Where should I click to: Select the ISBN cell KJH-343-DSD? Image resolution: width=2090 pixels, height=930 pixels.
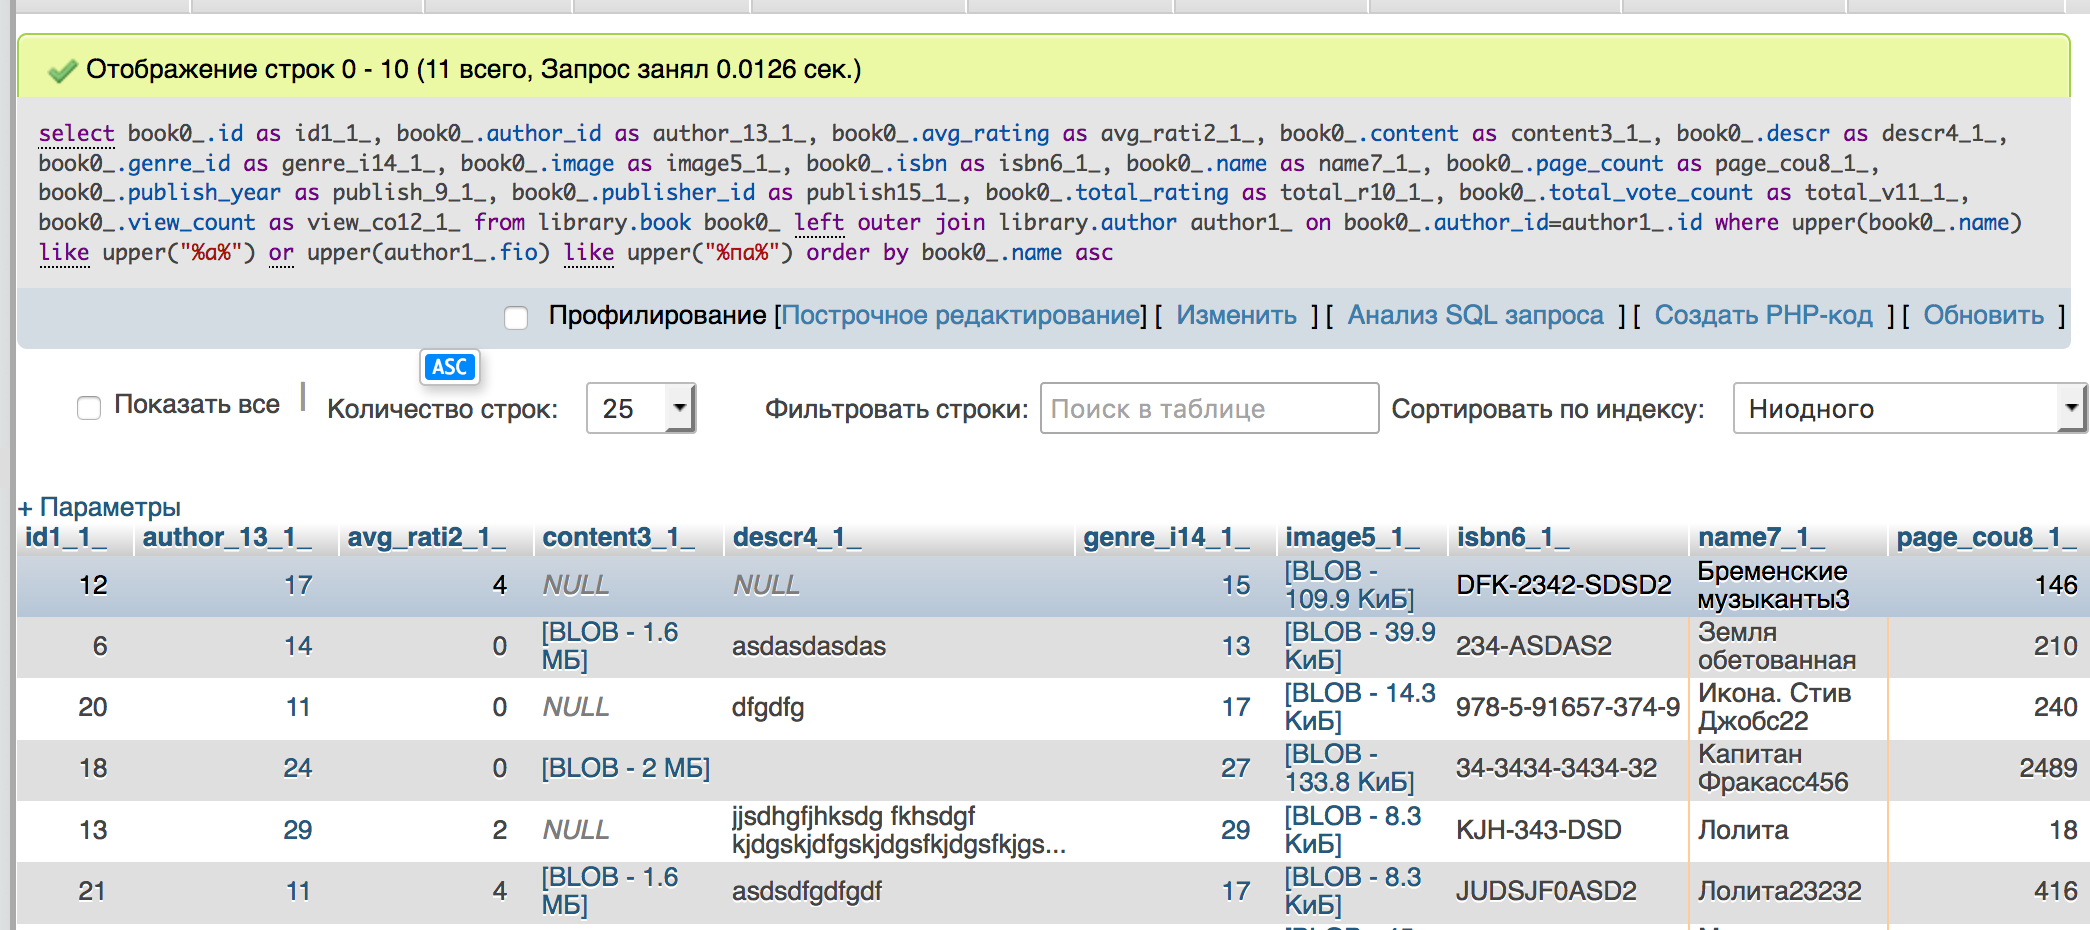tap(1538, 830)
